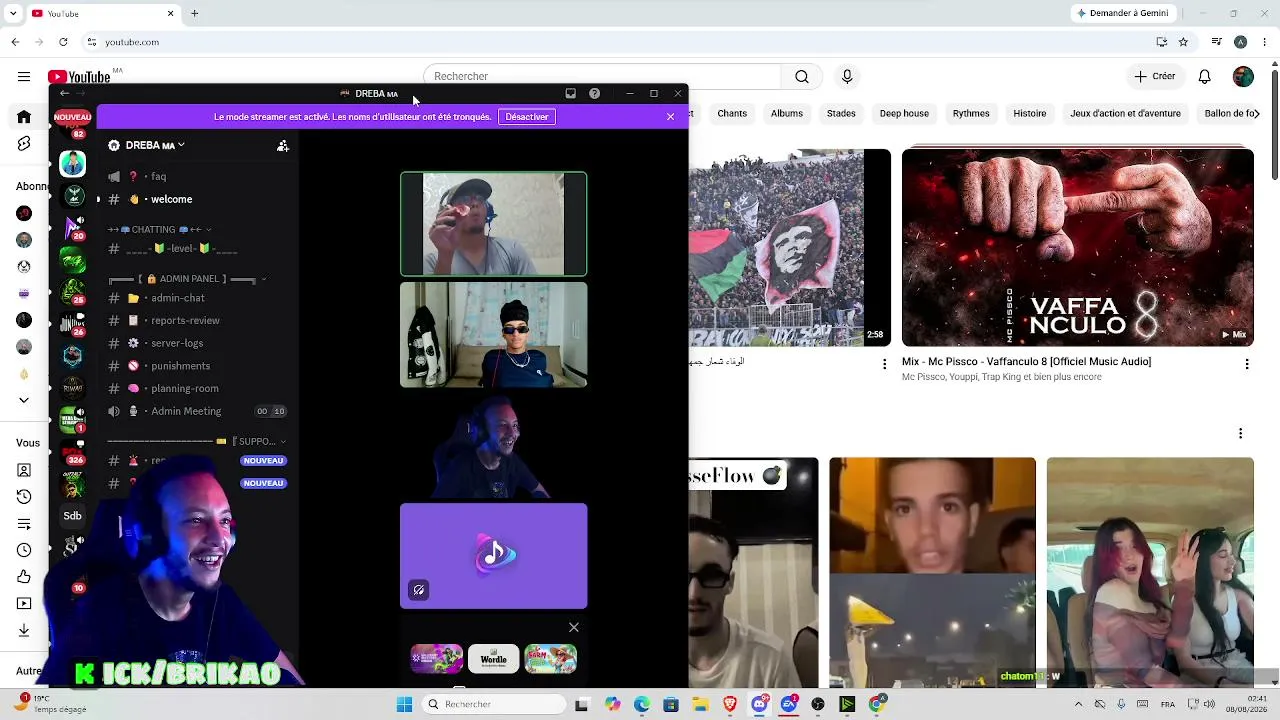
Task: Start YouTube voice search with the microphone
Action: coord(847,77)
